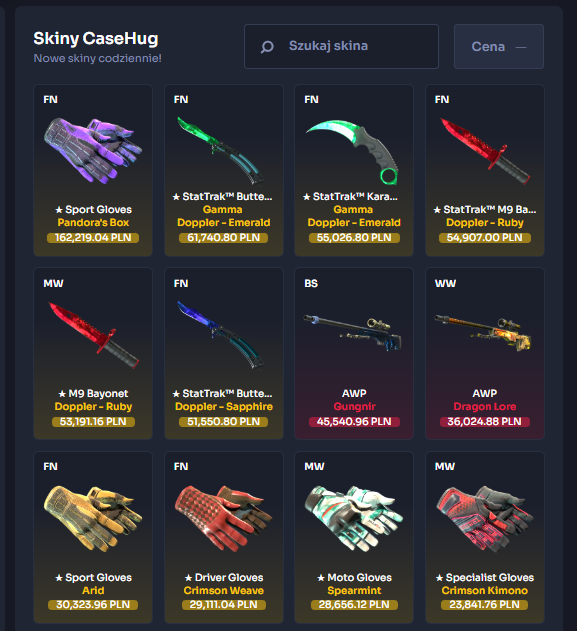Select the Specialist Gloves Crimson Kimono image
Viewport: 577px width, 631px height.
point(485,518)
